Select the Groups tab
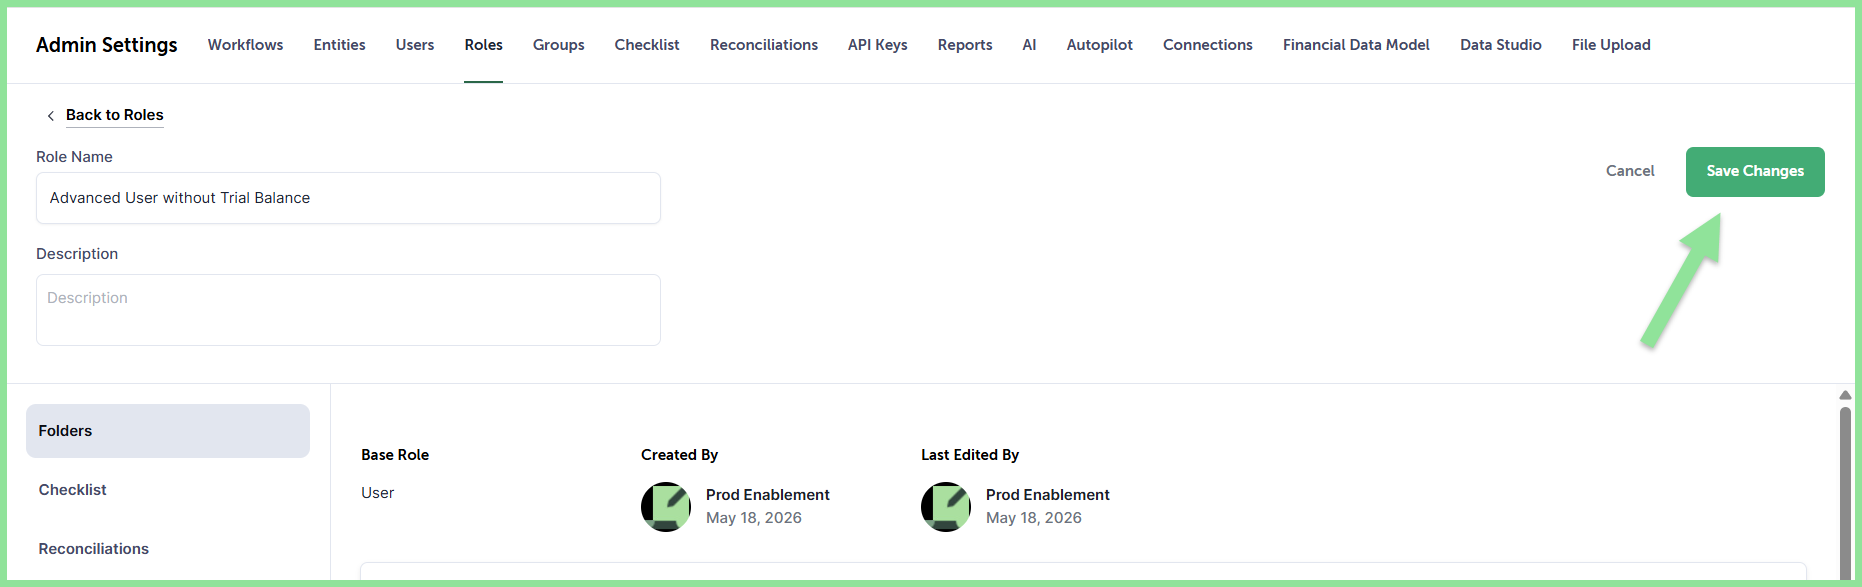Image resolution: width=1862 pixels, height=587 pixels. pyautogui.click(x=558, y=45)
